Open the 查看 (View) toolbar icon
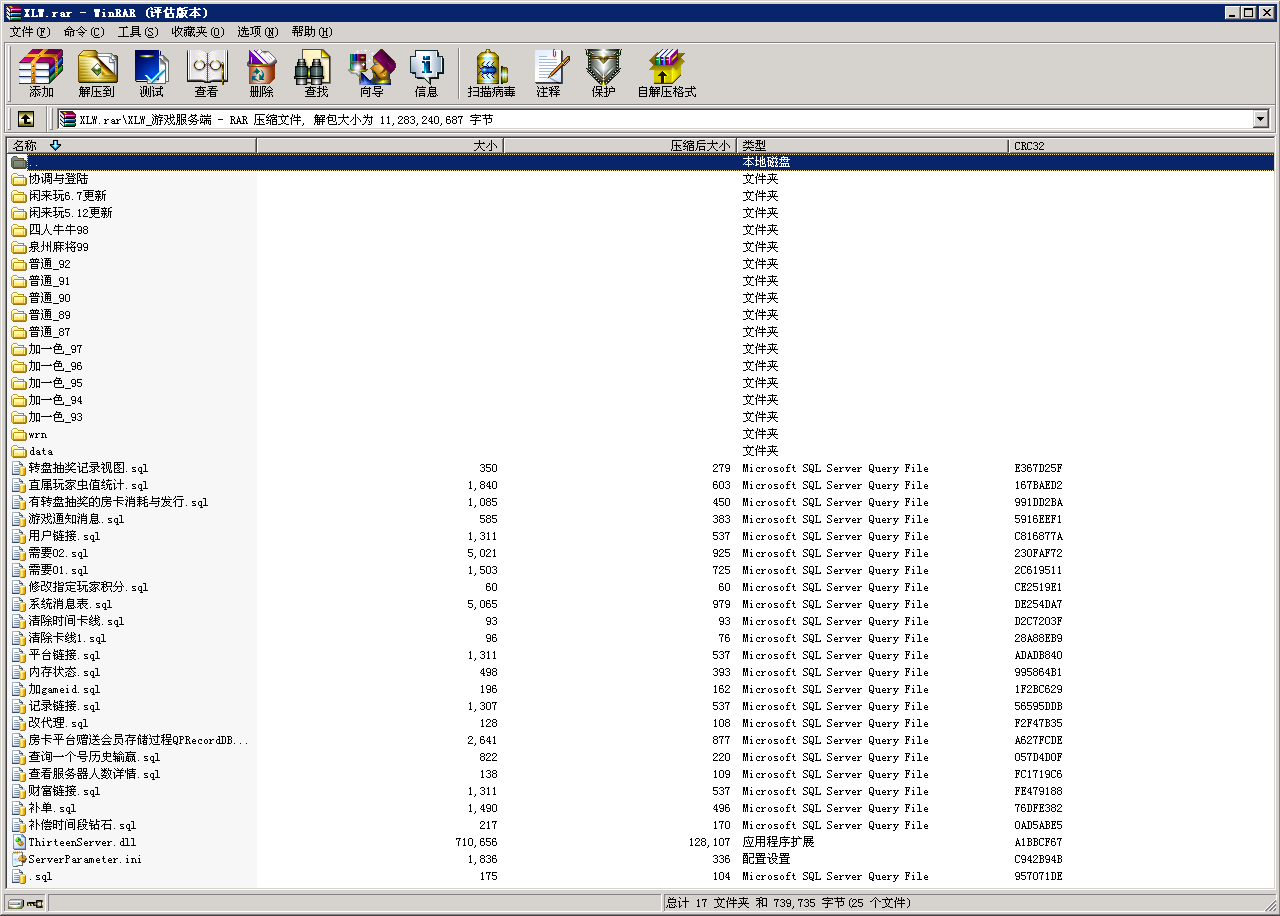 (x=207, y=74)
